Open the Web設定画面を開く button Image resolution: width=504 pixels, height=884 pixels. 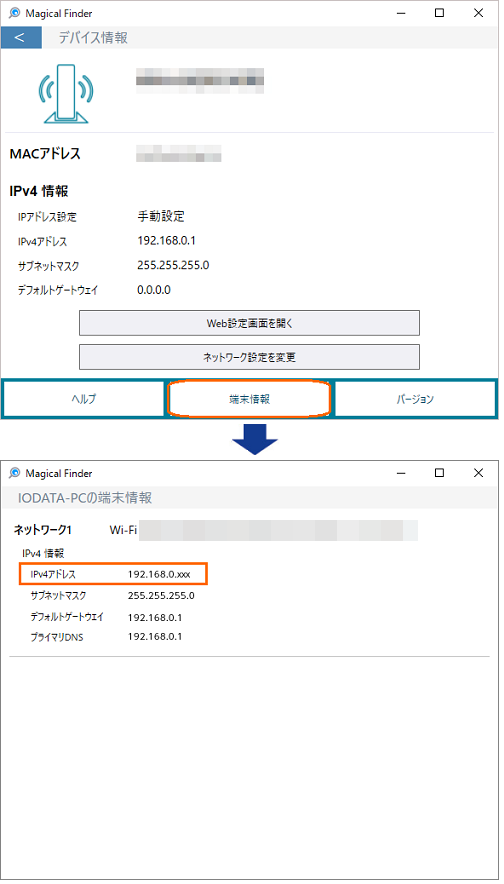[249, 323]
